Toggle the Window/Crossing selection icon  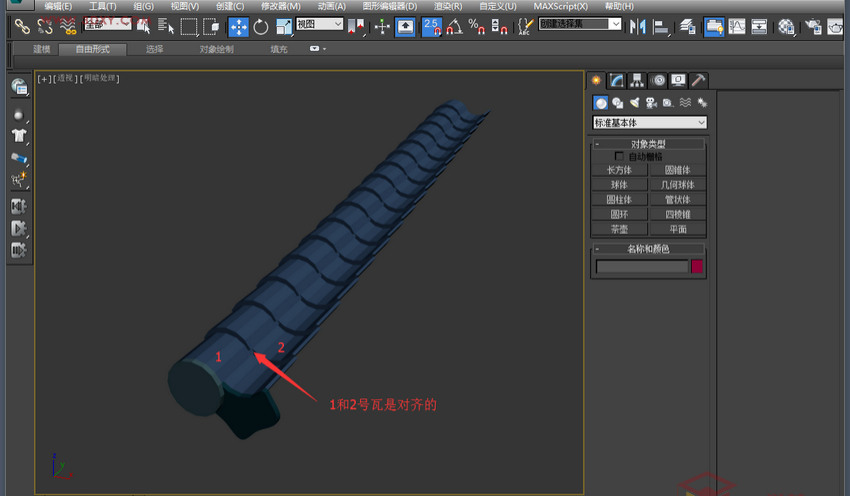coord(211,26)
